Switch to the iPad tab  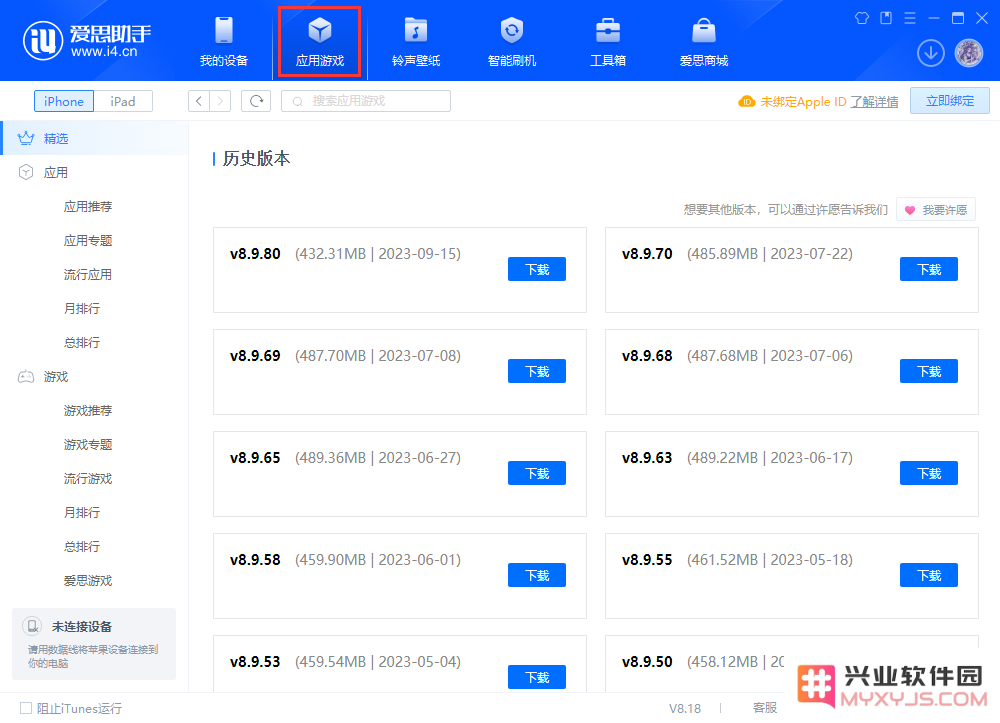pos(122,101)
